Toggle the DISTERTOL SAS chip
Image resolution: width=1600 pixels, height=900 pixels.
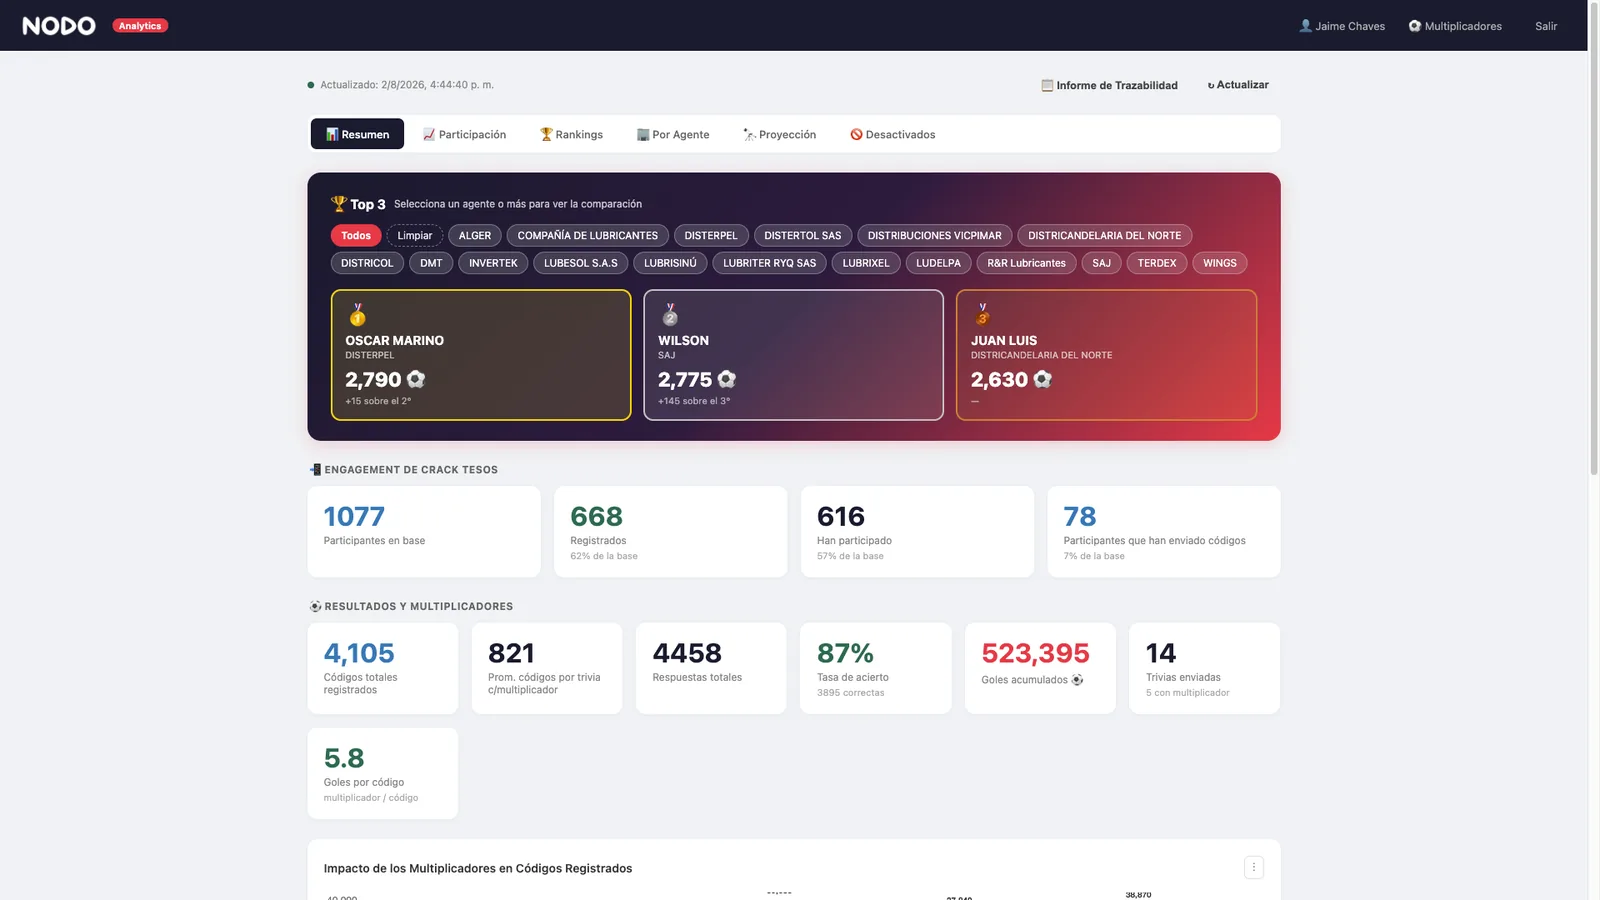click(x=803, y=236)
